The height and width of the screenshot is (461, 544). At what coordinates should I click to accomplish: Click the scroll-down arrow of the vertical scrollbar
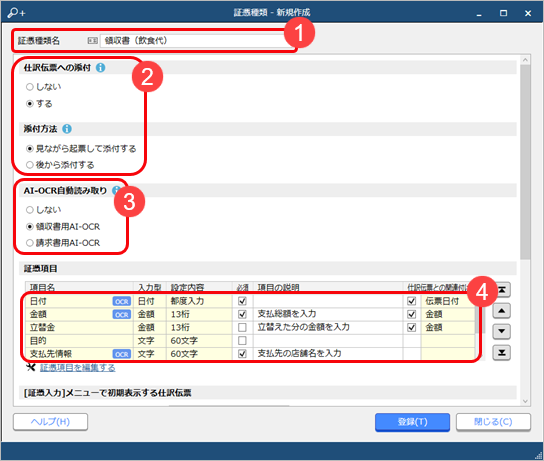click(x=525, y=401)
